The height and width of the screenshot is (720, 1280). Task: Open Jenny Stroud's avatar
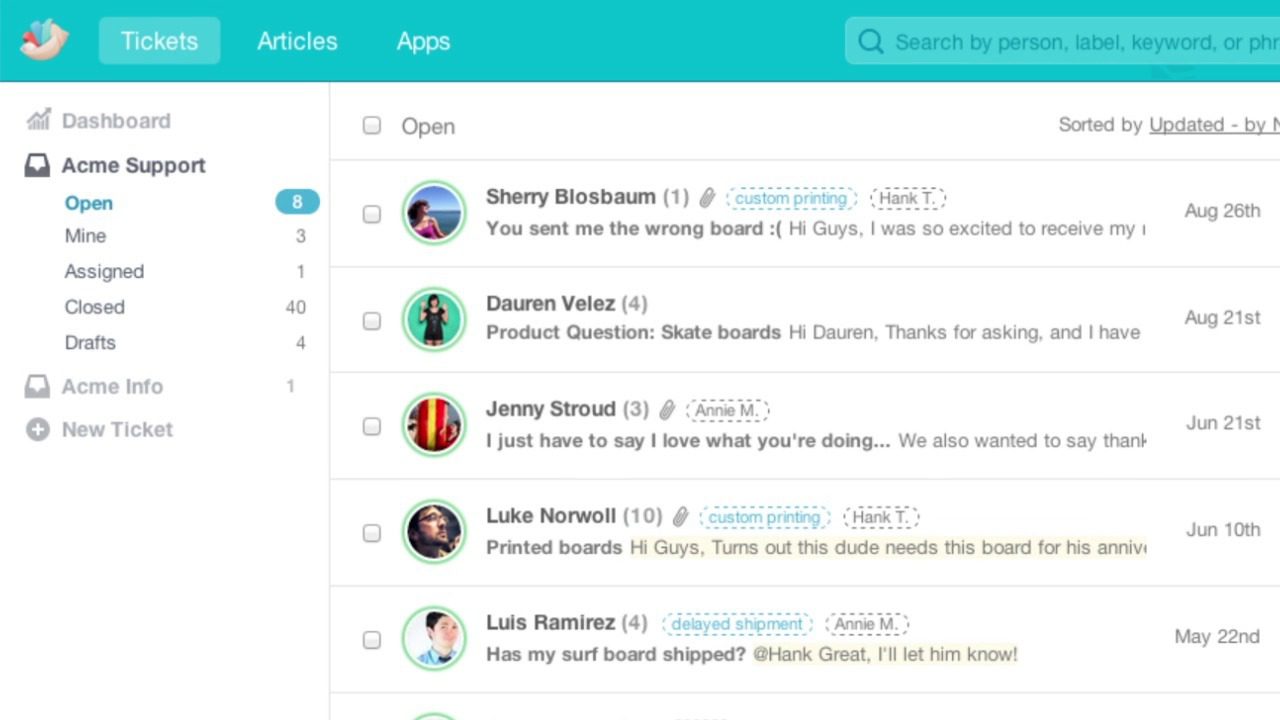(x=434, y=425)
